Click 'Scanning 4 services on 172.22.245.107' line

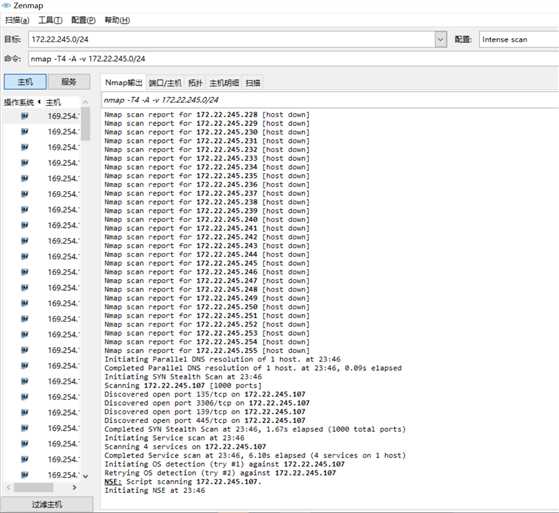pos(185,447)
